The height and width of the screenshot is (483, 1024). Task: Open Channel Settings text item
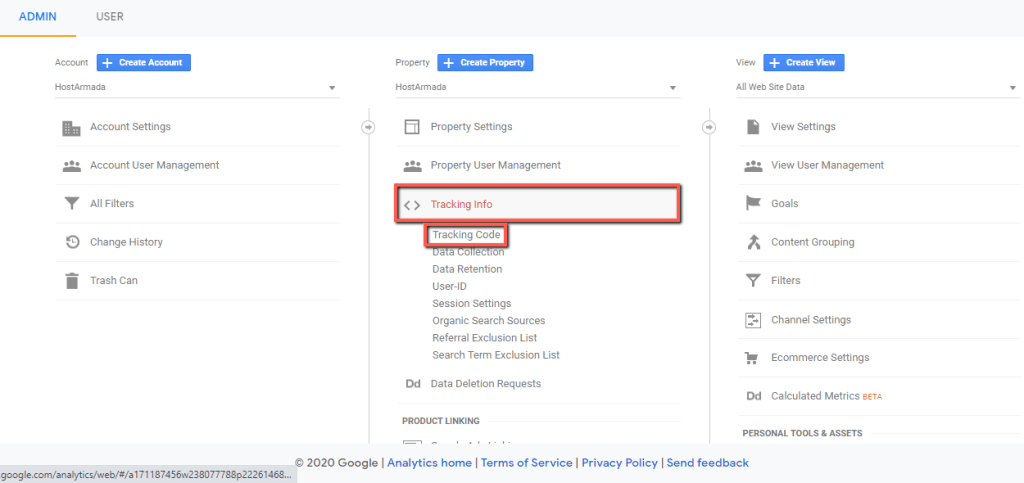click(x=811, y=320)
